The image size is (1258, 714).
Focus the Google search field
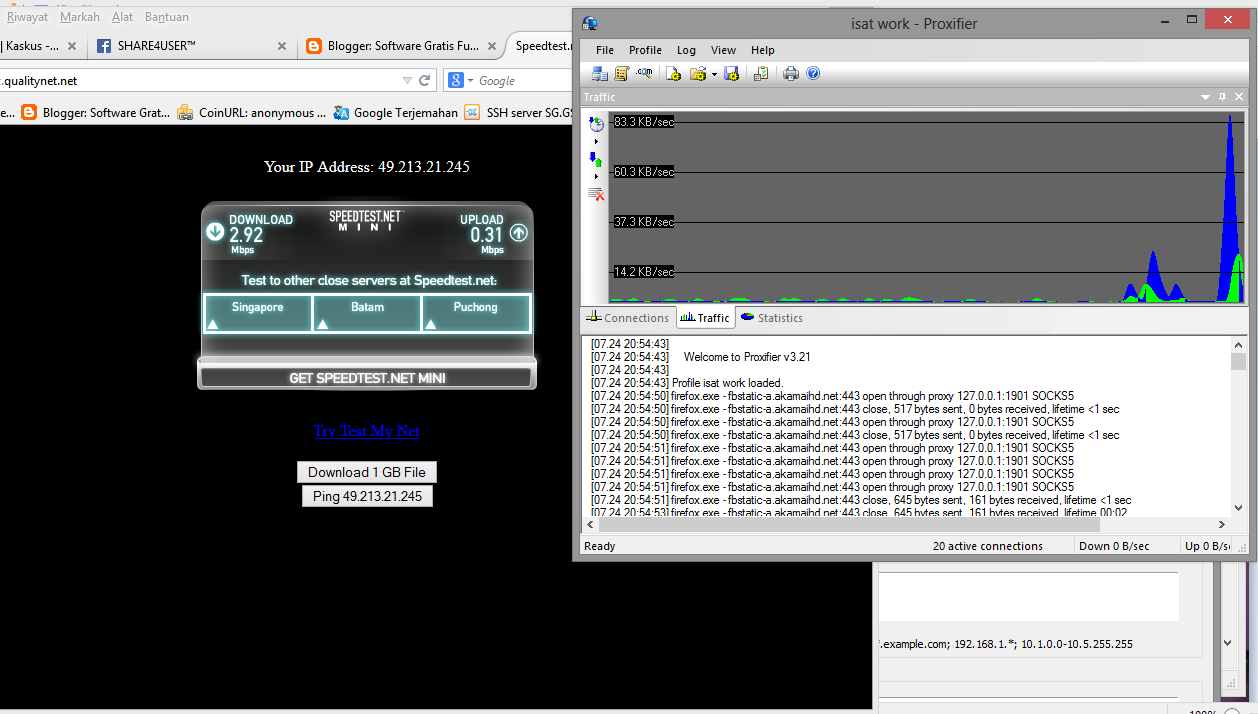(x=524, y=80)
